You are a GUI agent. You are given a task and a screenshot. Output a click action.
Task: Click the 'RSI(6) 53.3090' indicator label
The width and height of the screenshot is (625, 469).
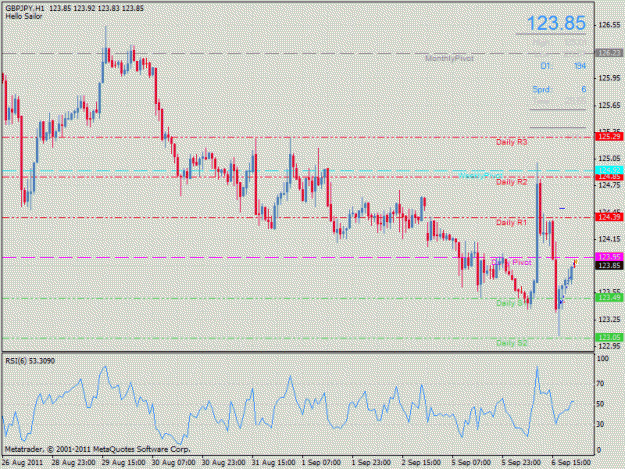pos(30,361)
